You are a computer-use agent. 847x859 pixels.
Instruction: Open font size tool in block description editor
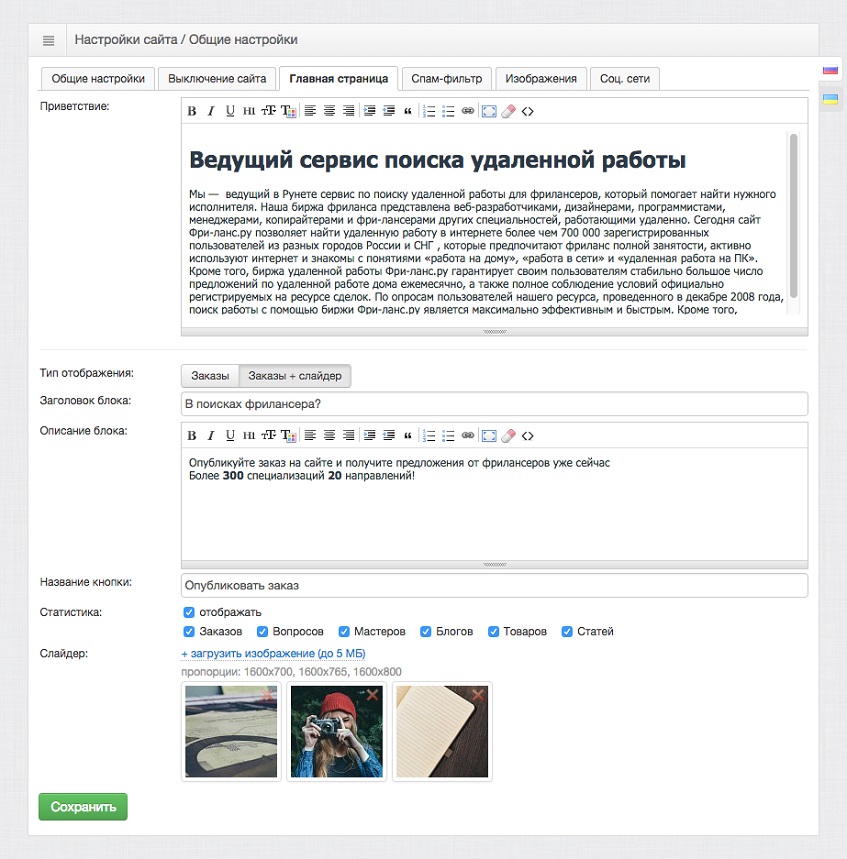pyautogui.click(x=268, y=436)
